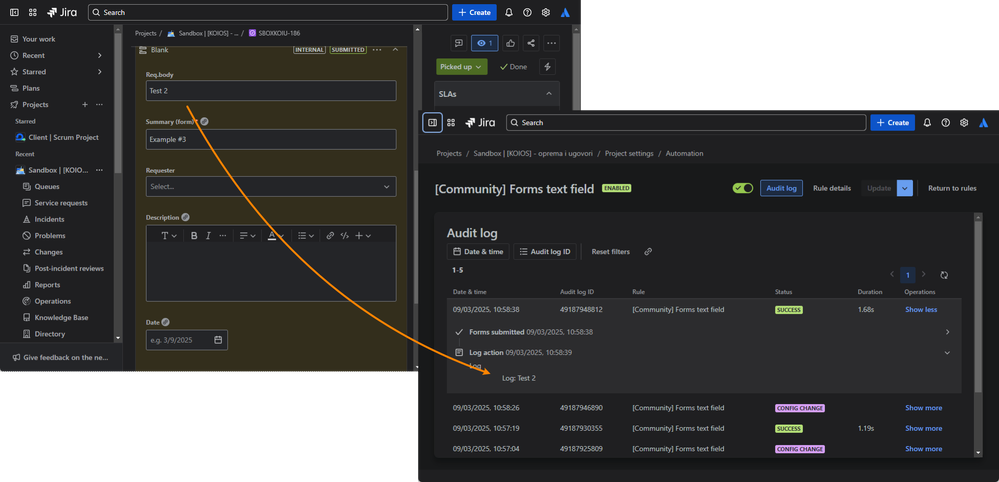999x482 pixels.
Task: Open Queues in the project sidebar
Action: 47,186
